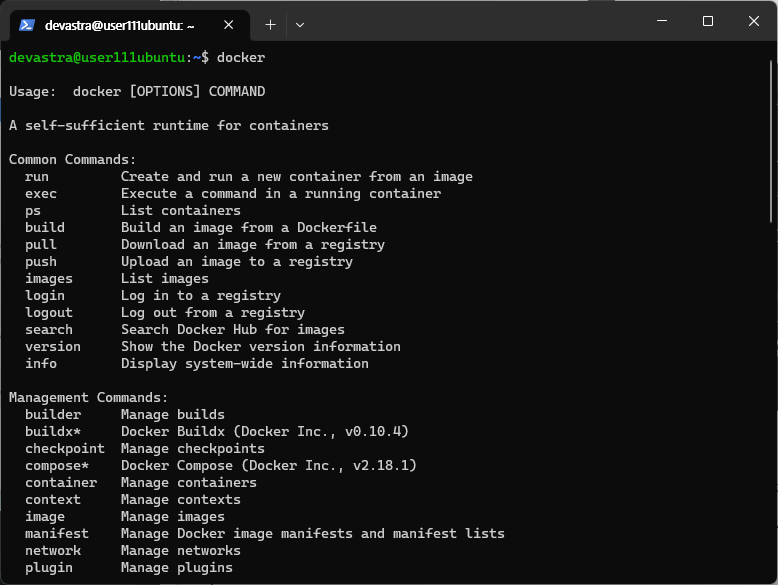Click the 'Manage builds' description
Screen dimensions: 778x585
[173, 414]
